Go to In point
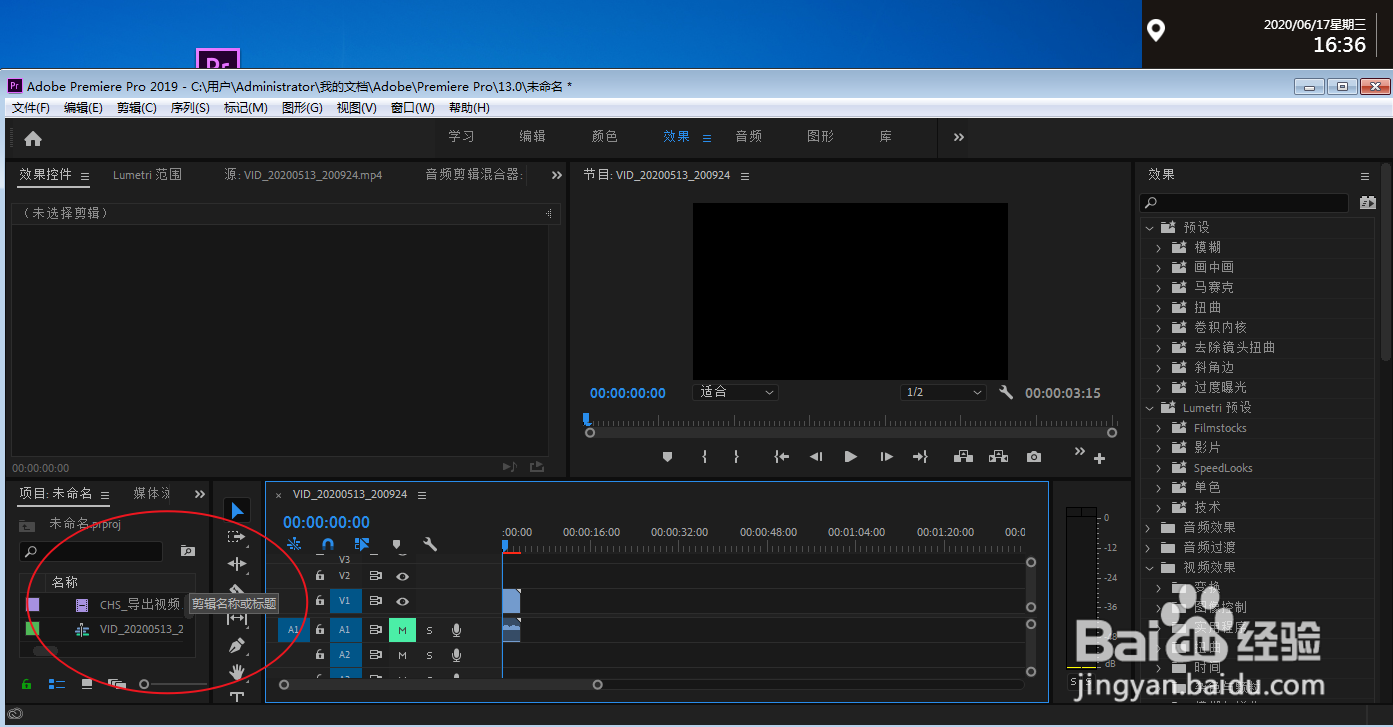 (782, 457)
